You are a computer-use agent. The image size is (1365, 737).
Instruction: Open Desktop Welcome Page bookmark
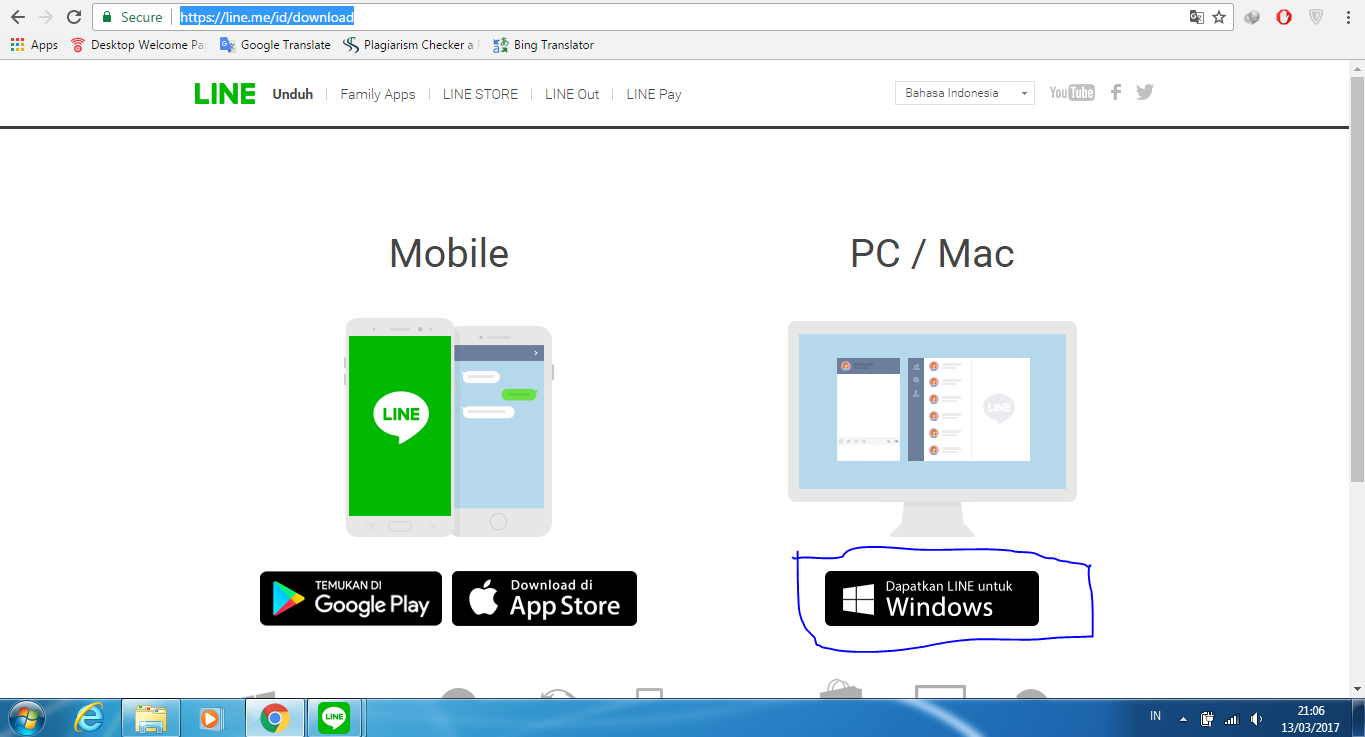(x=138, y=45)
